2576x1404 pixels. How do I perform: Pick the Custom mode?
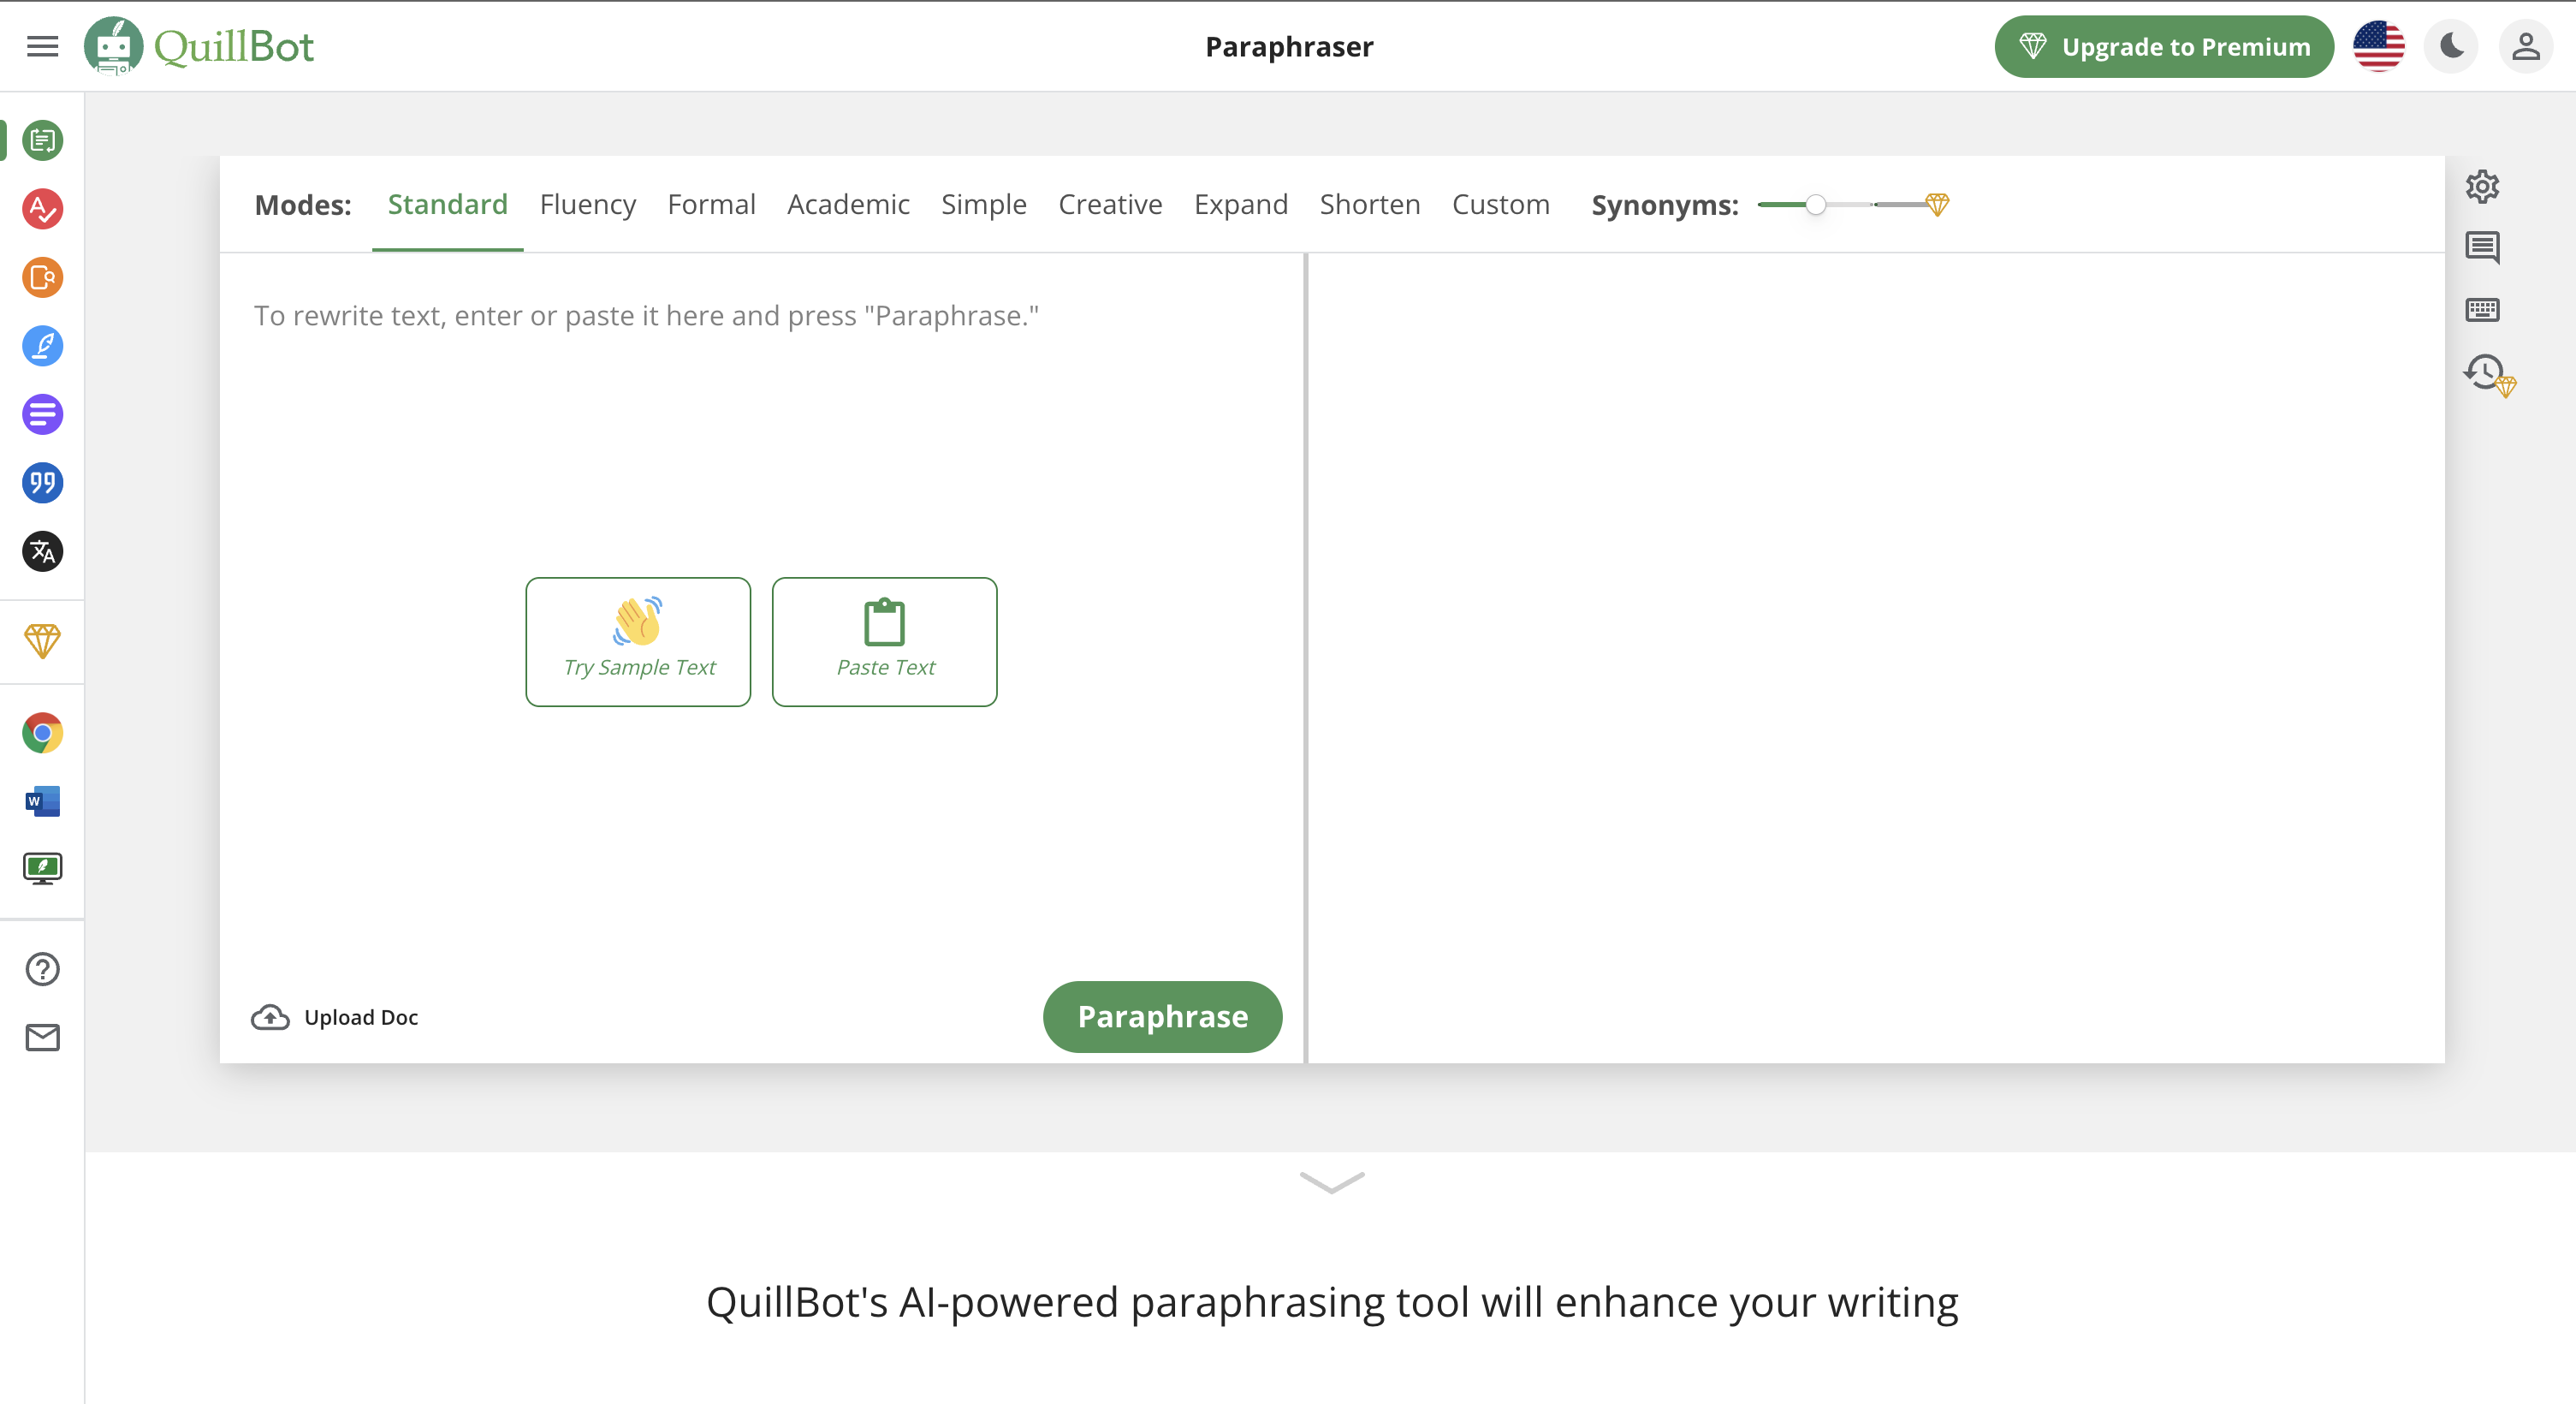[x=1501, y=204]
